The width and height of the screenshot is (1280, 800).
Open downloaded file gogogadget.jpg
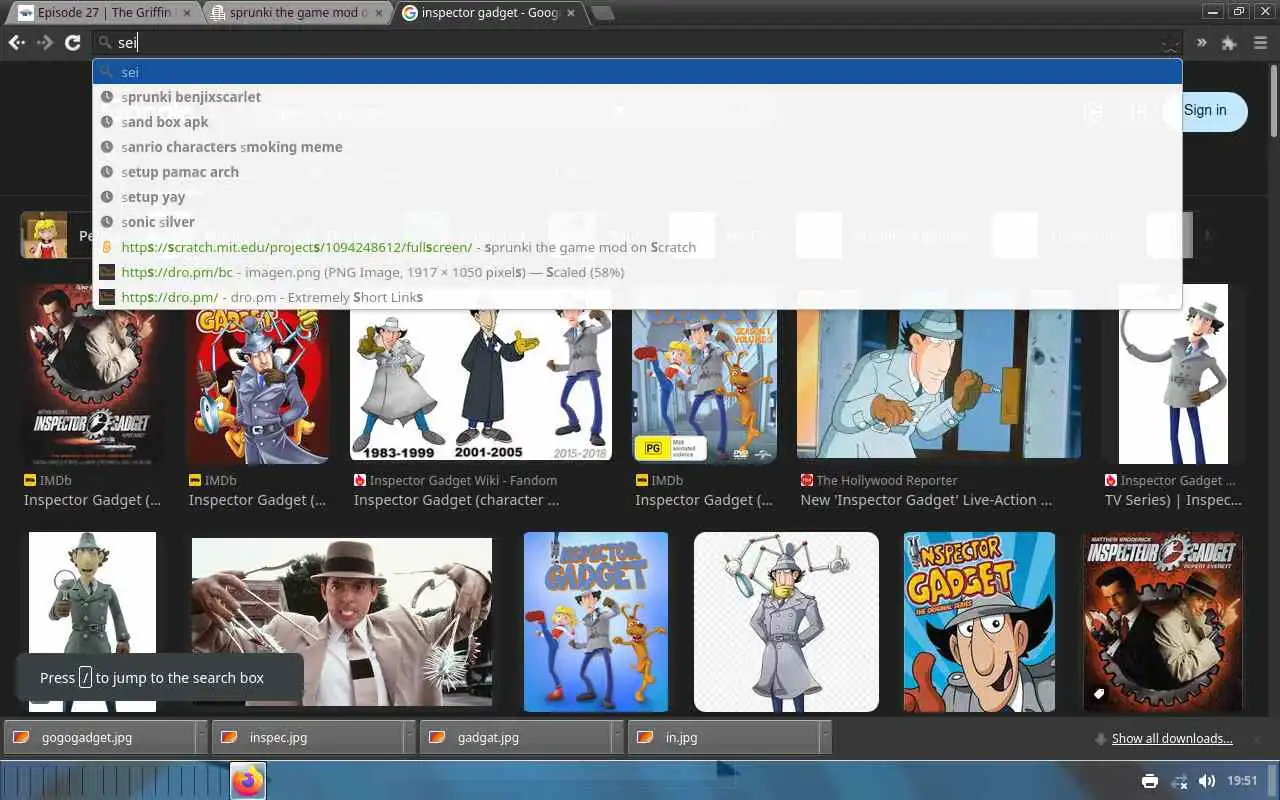[98, 738]
